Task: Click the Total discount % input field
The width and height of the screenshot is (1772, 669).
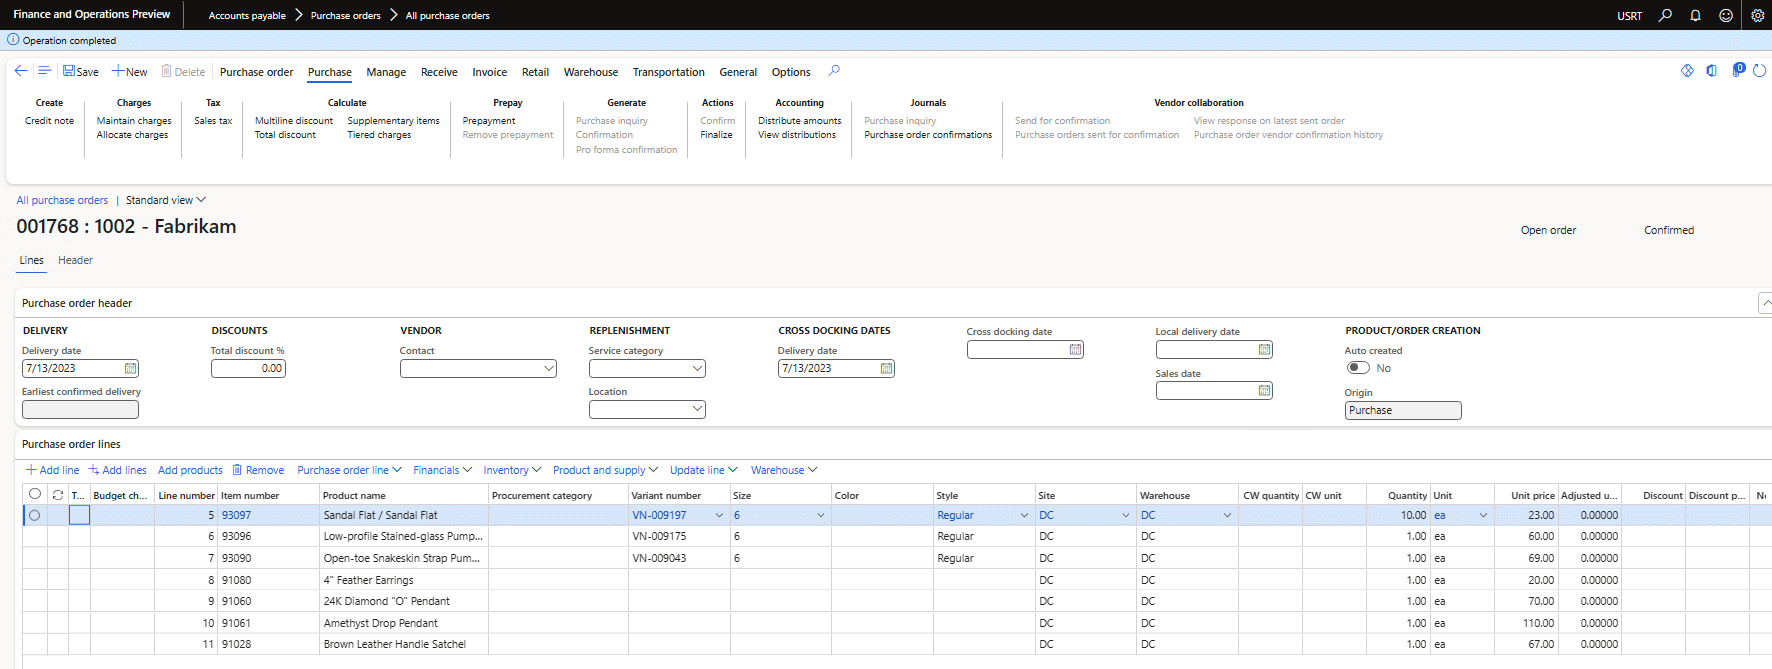Action: [248, 369]
